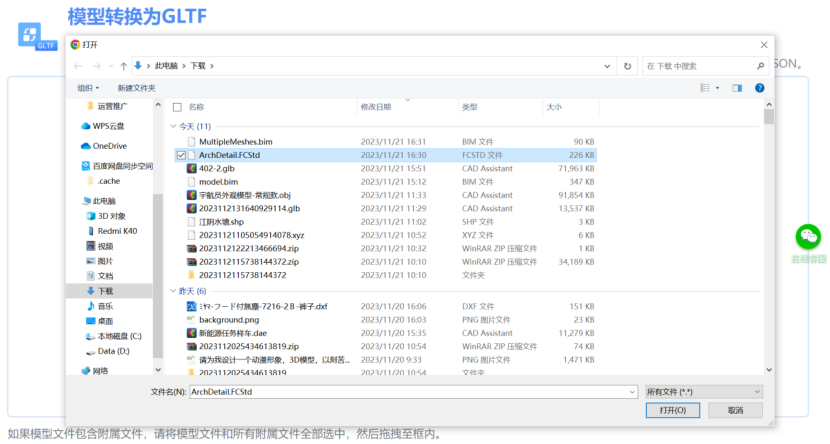Click the 文件名 input field

(413, 392)
